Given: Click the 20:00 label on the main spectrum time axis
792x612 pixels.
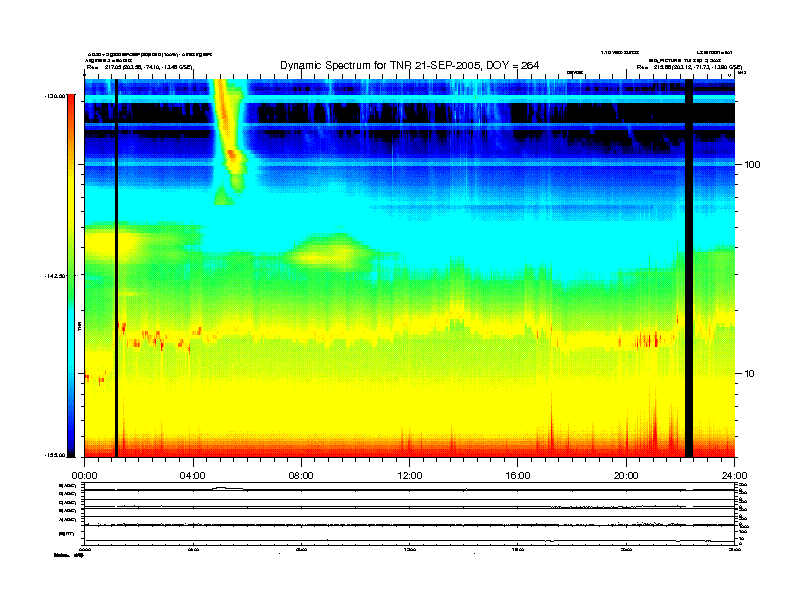Looking at the screenshot, I should 626,476.
